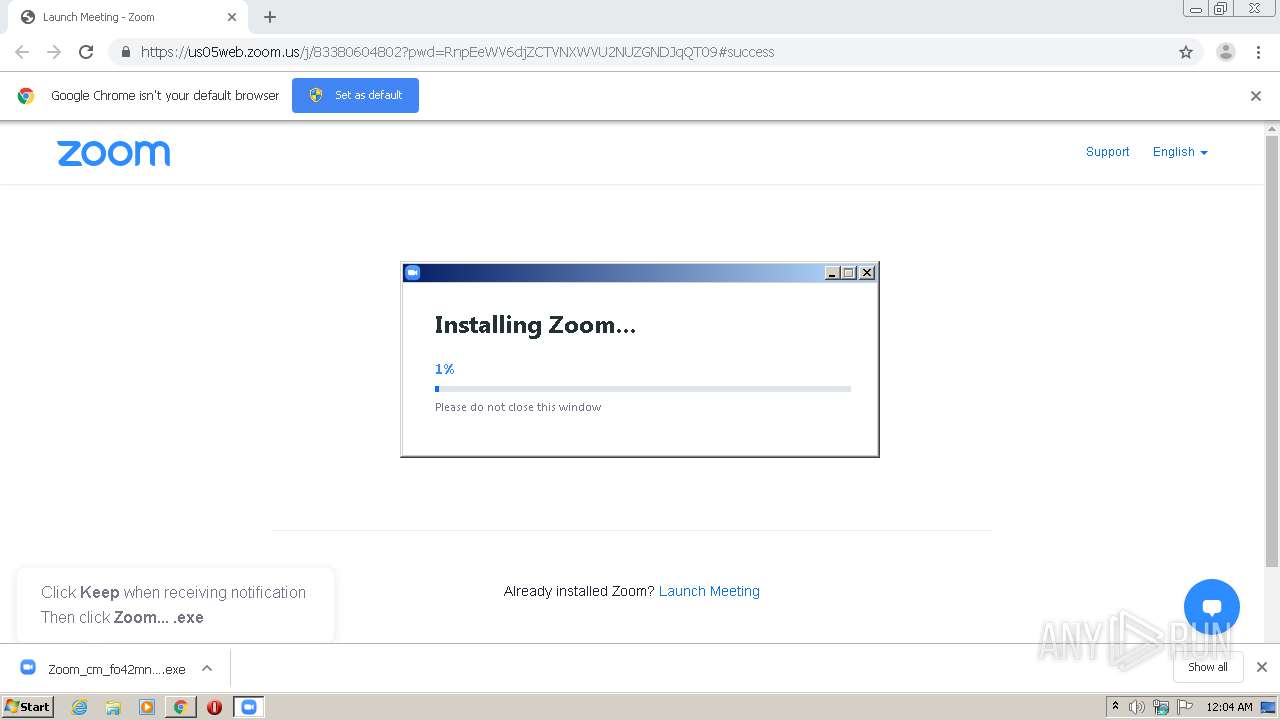Expand the English language dropdown

(x=1180, y=152)
